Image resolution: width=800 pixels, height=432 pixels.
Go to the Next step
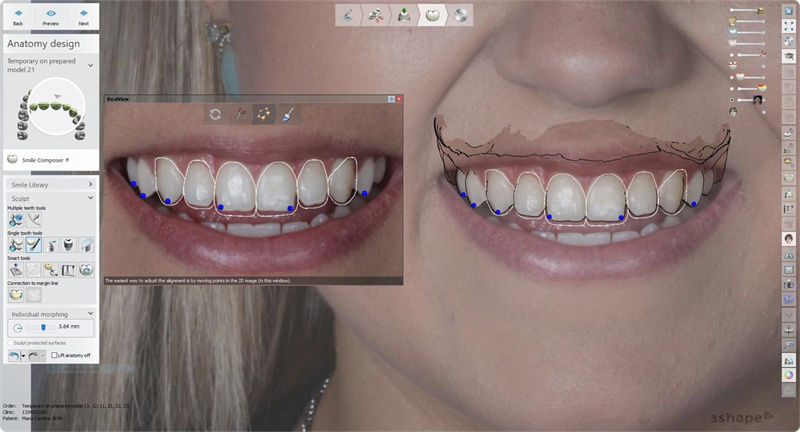83,16
